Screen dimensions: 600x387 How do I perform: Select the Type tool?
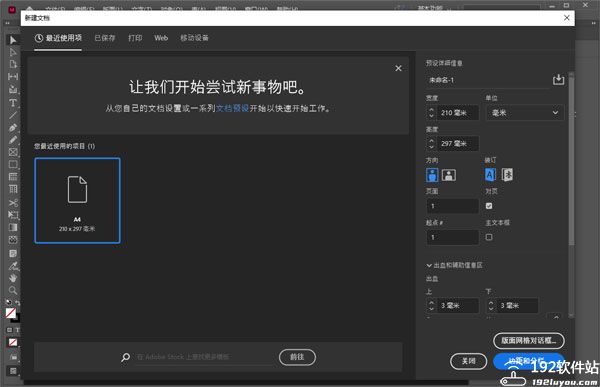pyautogui.click(x=13, y=102)
